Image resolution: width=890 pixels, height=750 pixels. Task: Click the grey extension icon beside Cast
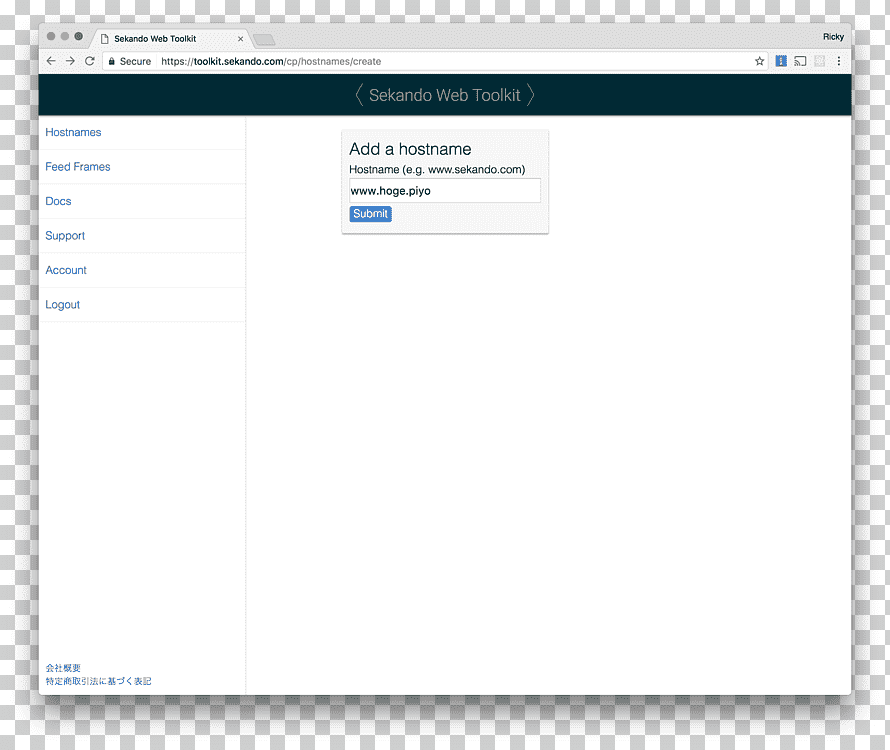820,61
